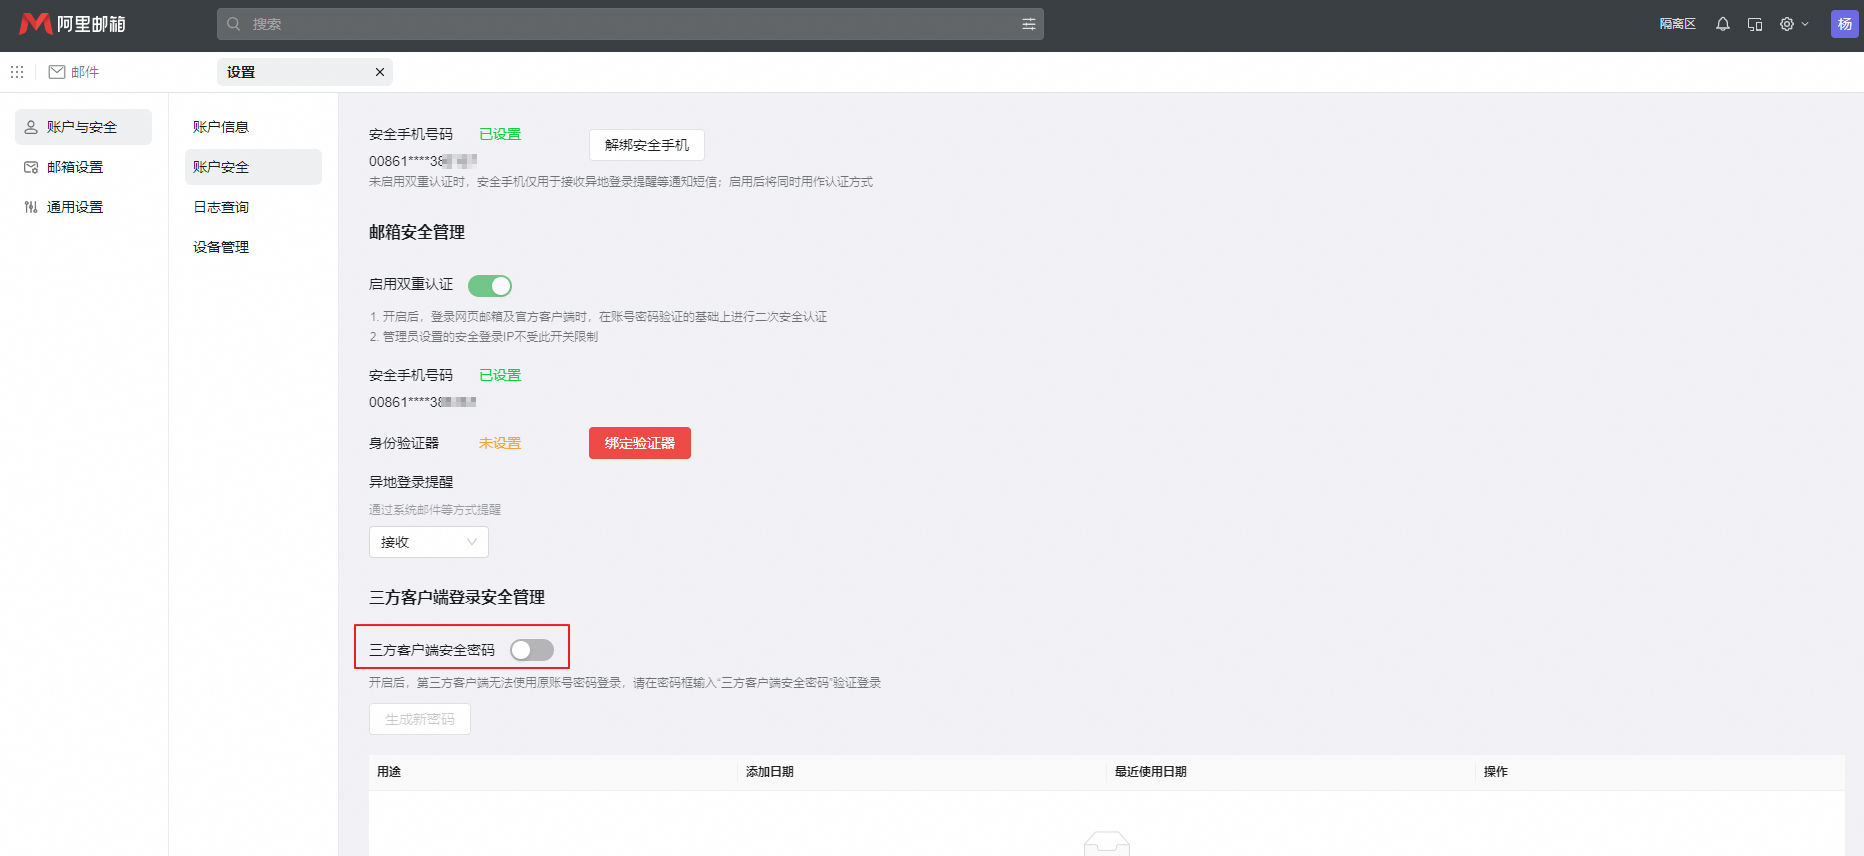Viewport: 1864px width, 856px height.
Task: Click the search filter options icon
Action: point(1028,24)
